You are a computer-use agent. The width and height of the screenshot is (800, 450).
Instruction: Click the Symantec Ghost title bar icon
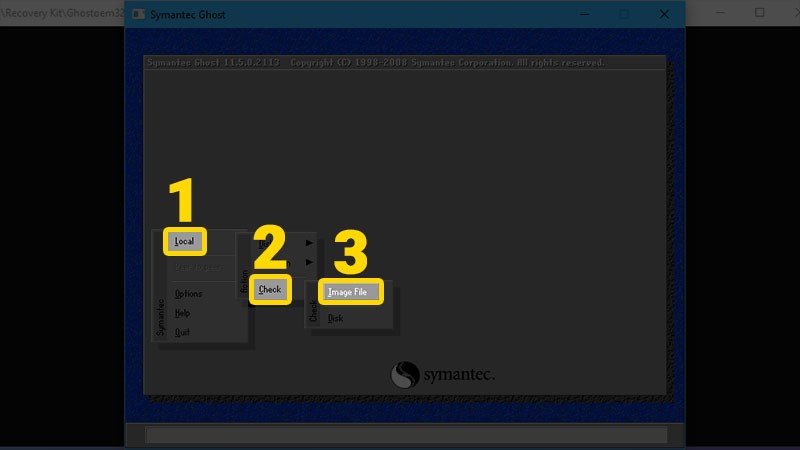pos(138,14)
